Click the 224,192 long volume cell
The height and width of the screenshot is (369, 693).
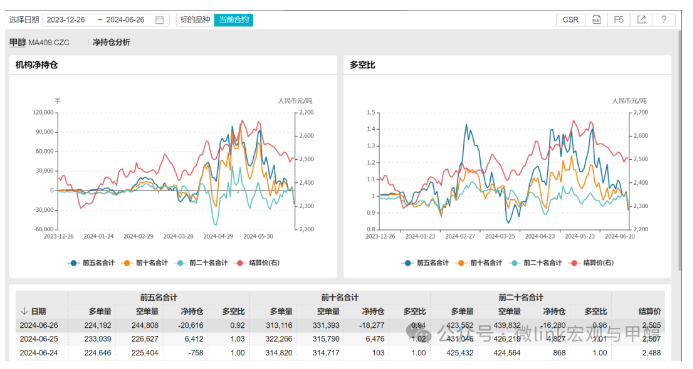coord(98,326)
